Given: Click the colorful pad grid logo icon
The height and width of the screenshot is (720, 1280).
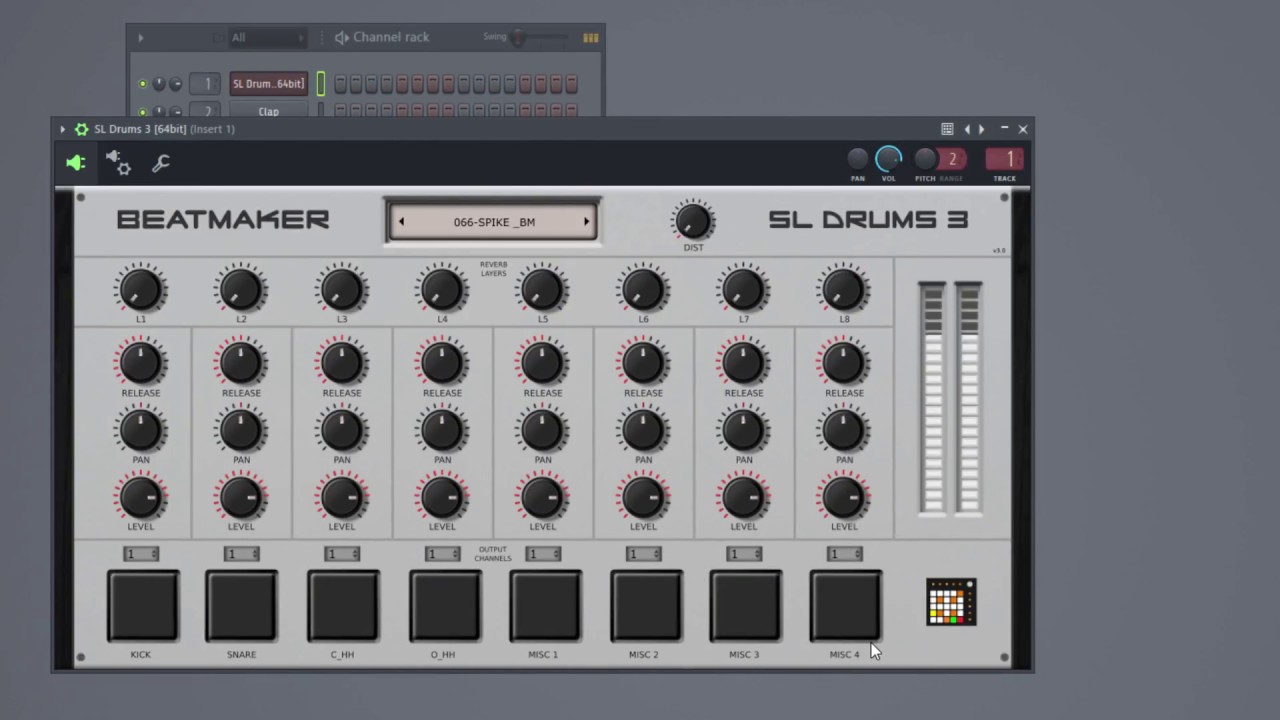Looking at the screenshot, I should point(951,602).
